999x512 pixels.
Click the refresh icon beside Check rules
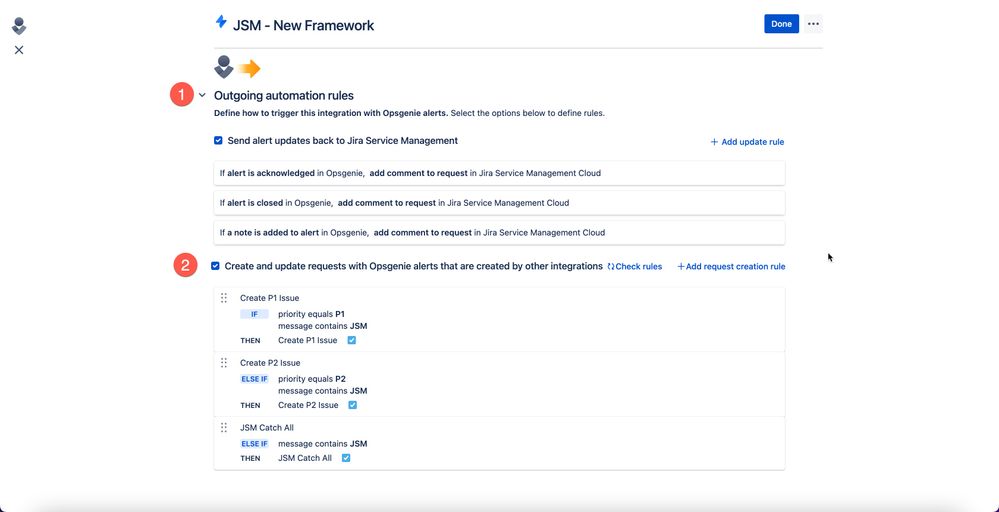point(611,267)
